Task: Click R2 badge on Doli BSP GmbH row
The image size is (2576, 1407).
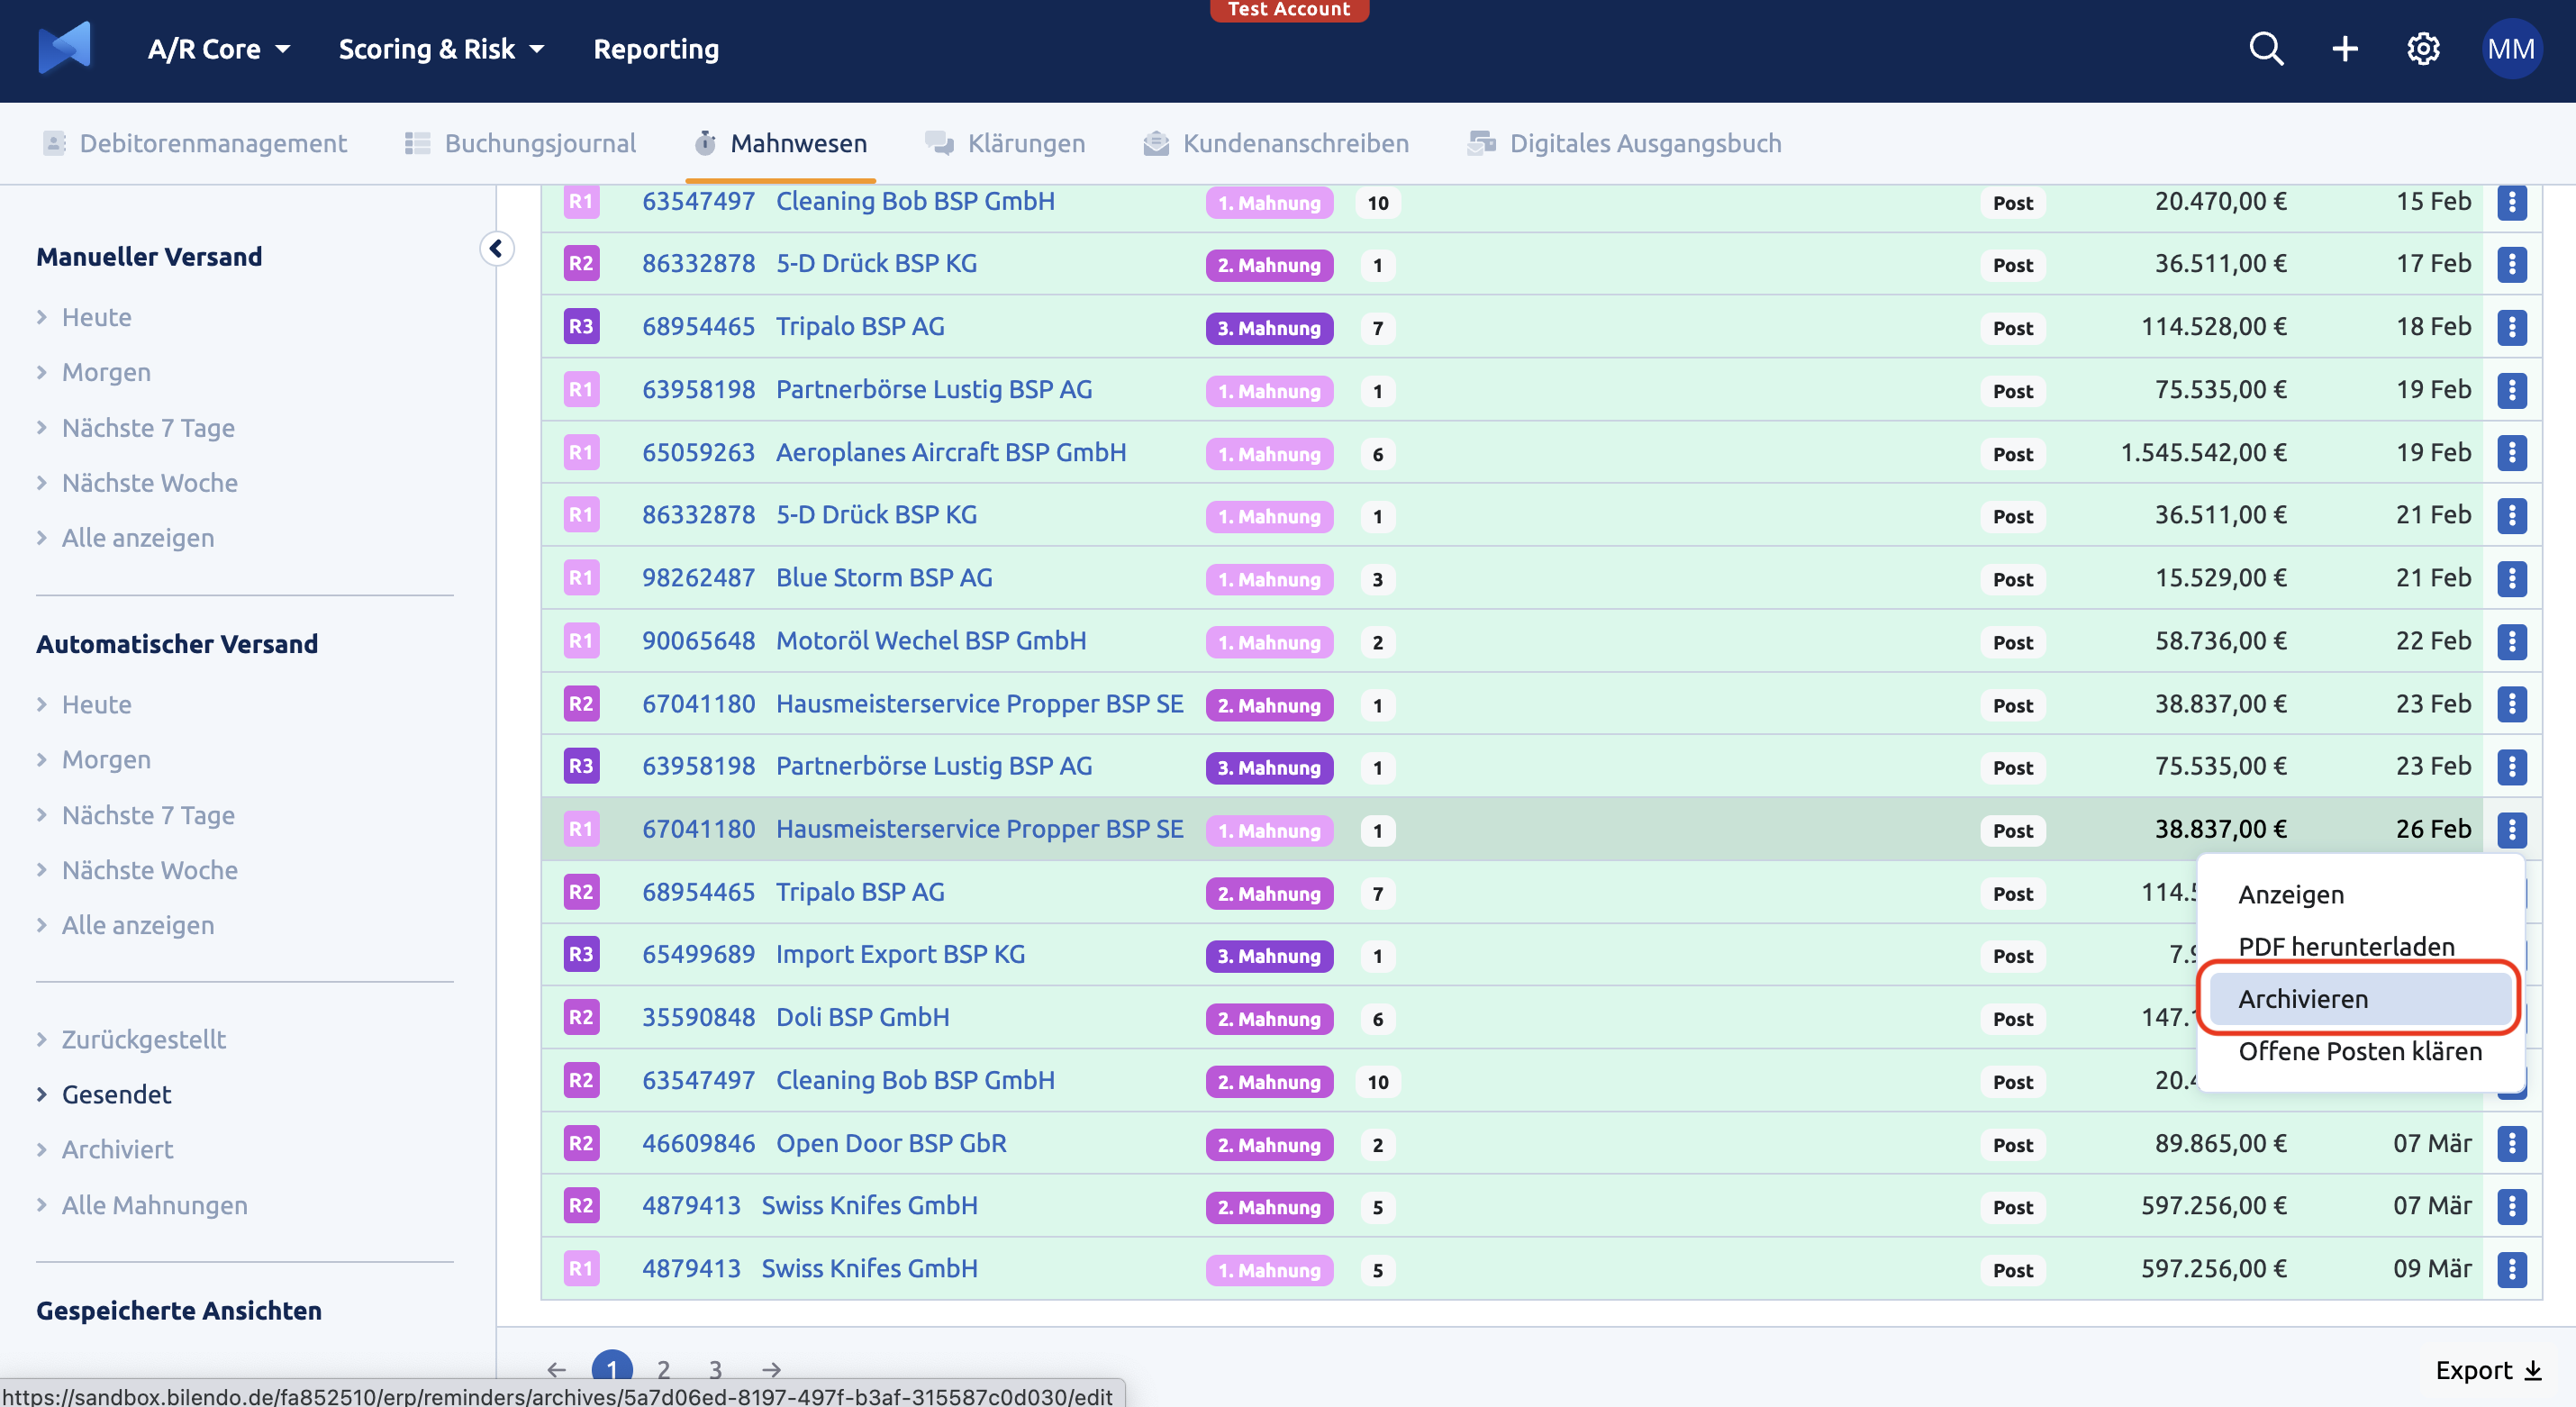Action: (581, 1017)
